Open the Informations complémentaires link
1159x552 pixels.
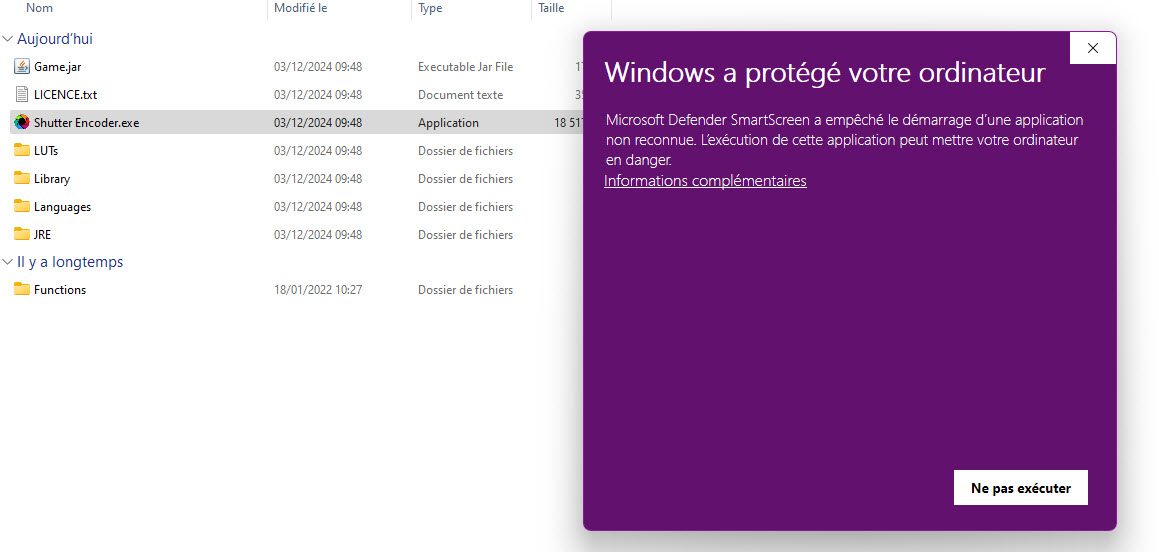(x=705, y=181)
